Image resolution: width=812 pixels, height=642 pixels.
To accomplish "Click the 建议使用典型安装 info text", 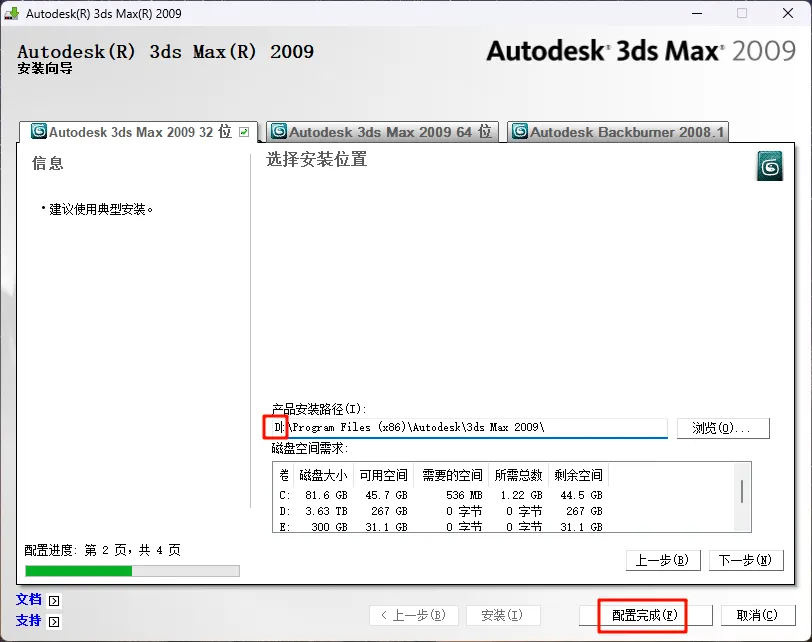I will (98, 209).
